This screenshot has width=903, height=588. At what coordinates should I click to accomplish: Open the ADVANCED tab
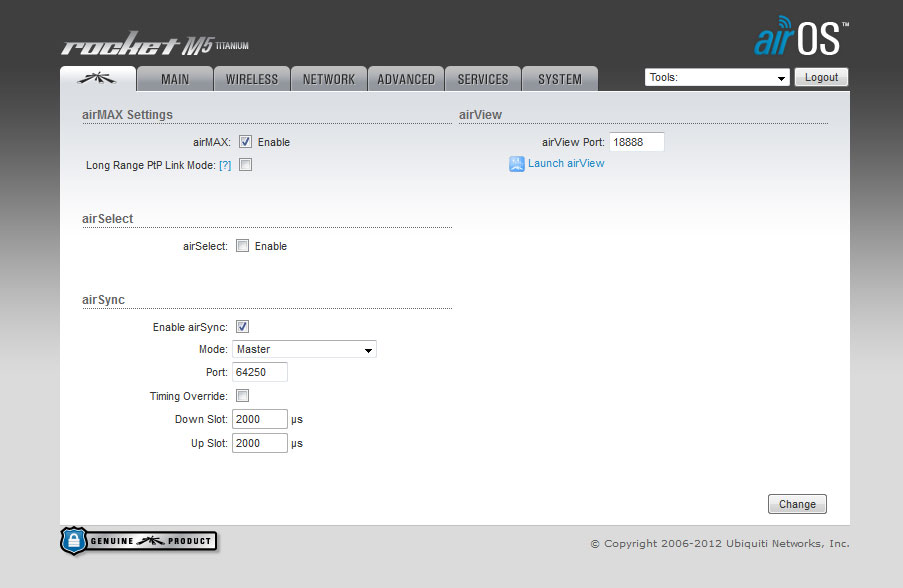[406, 77]
